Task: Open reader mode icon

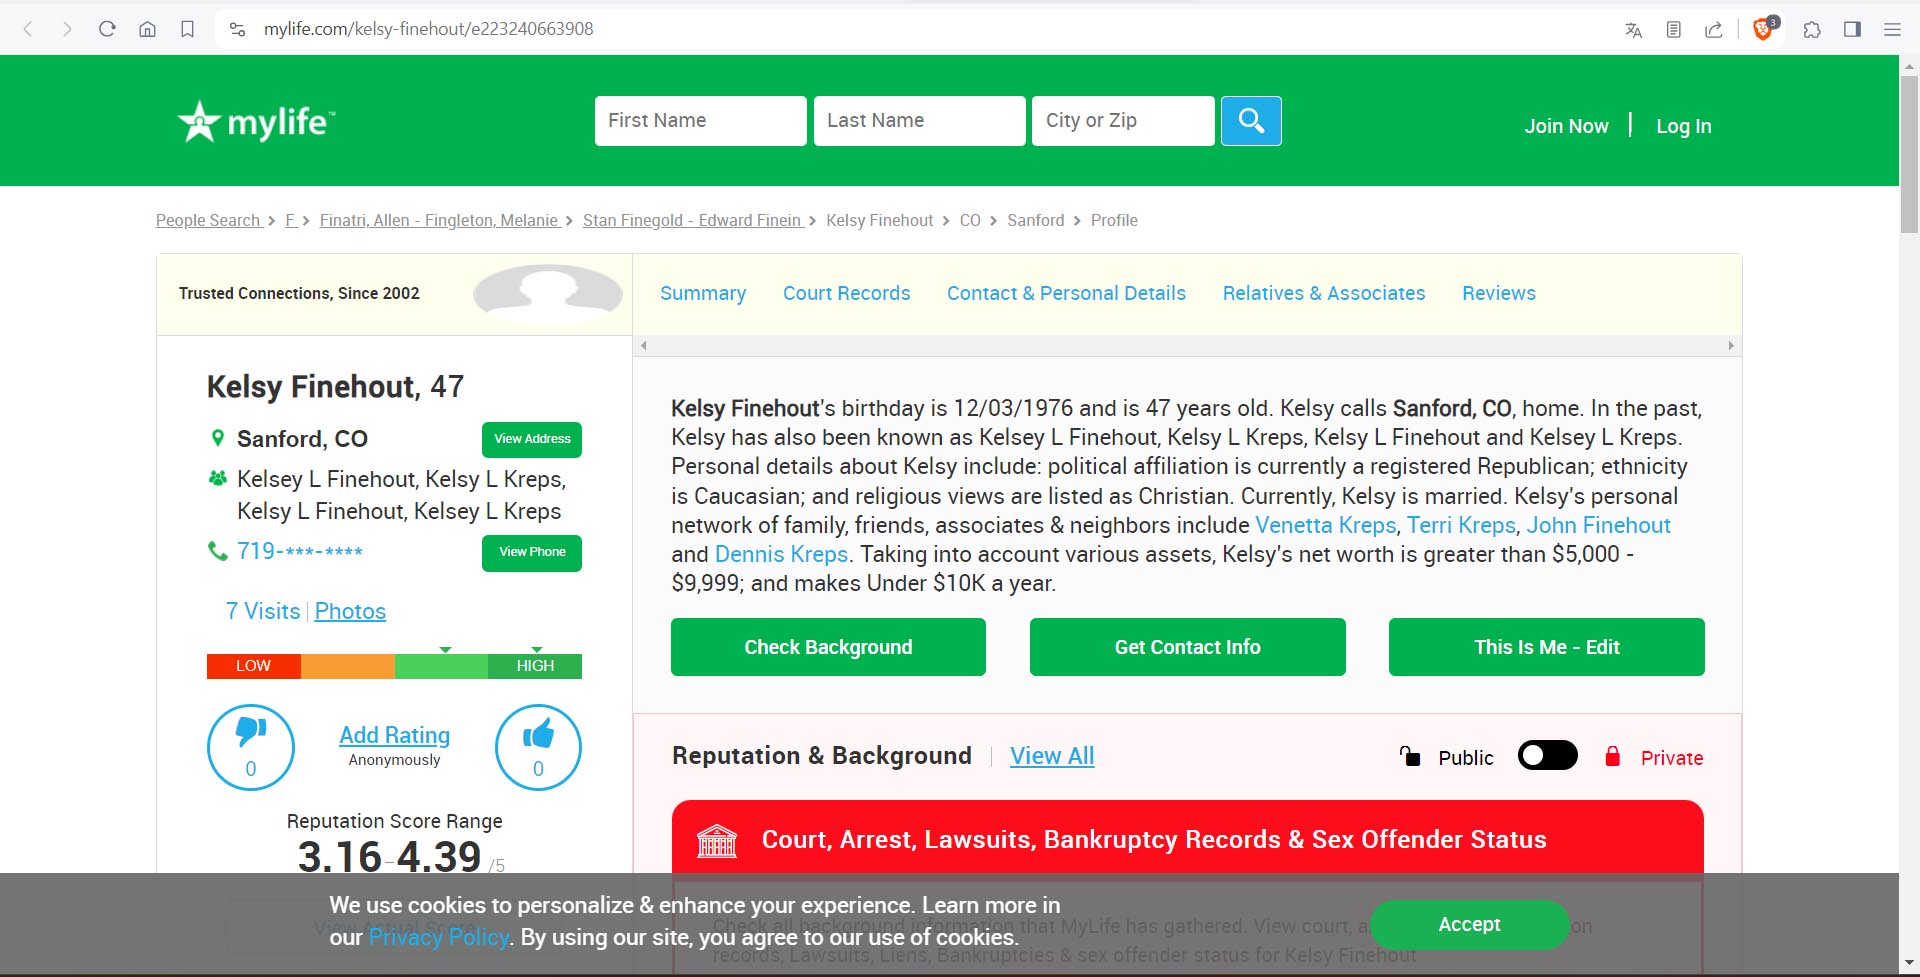Action: coord(1673,30)
